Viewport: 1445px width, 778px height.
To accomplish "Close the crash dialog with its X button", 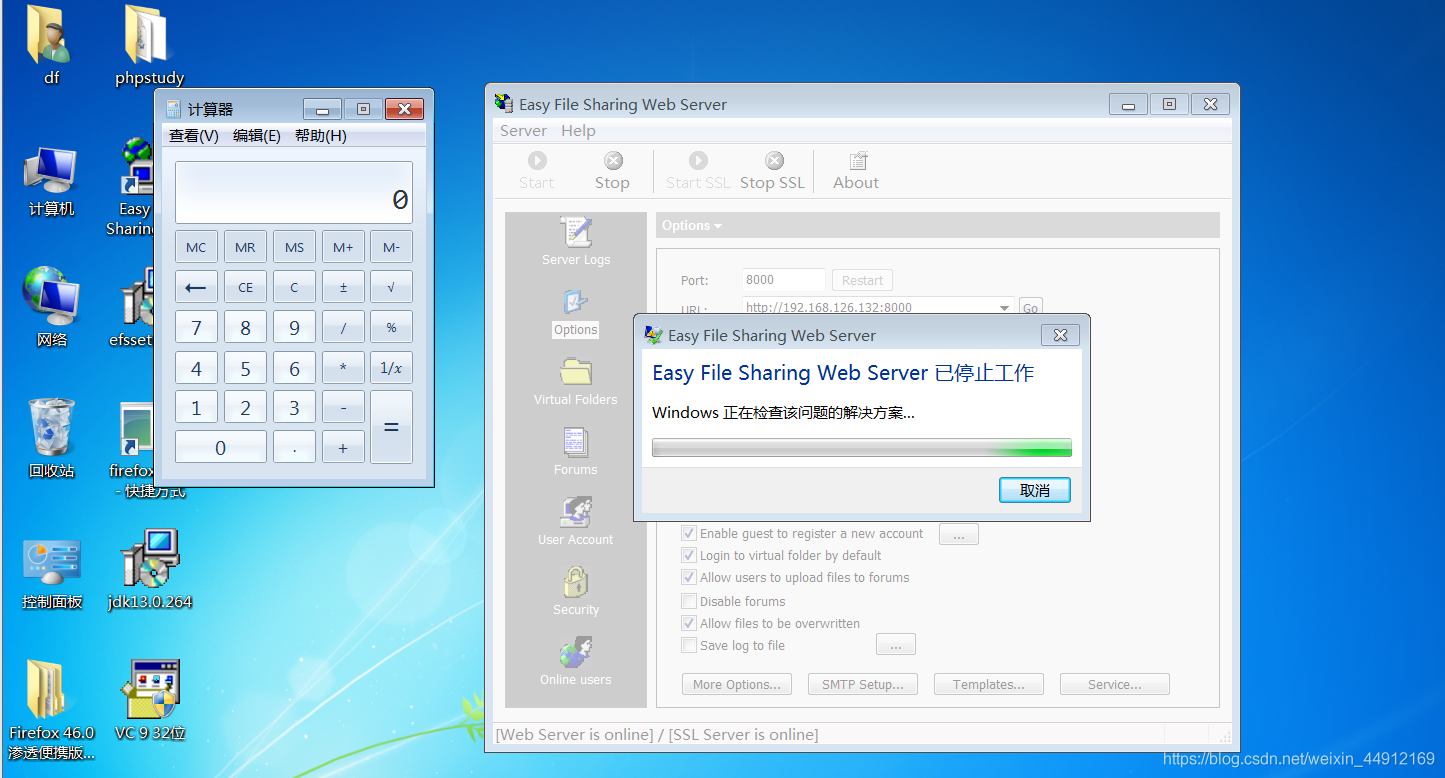I will point(1060,335).
